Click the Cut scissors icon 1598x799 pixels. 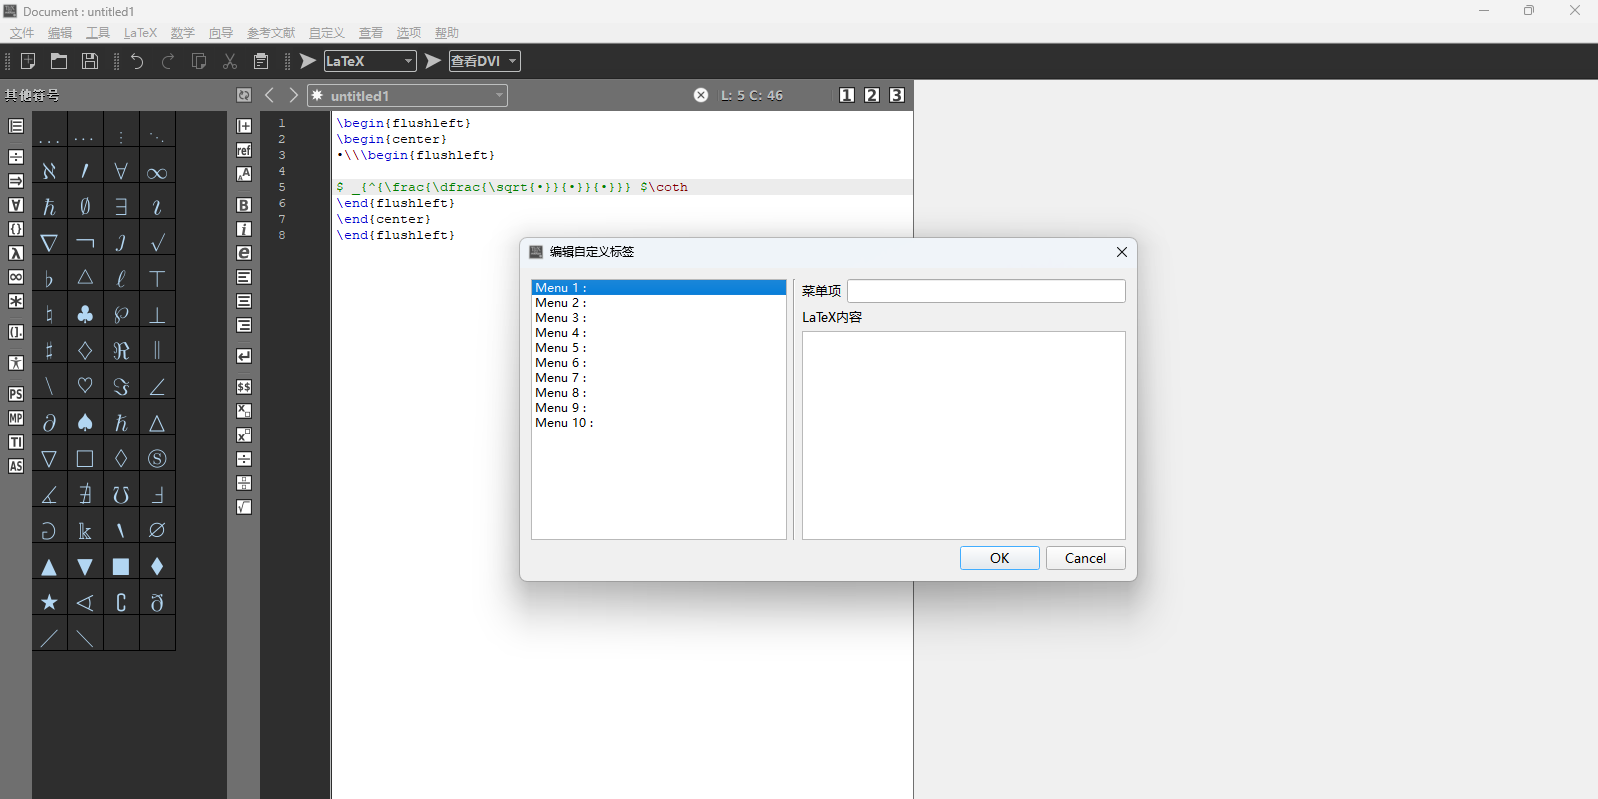pyautogui.click(x=230, y=61)
